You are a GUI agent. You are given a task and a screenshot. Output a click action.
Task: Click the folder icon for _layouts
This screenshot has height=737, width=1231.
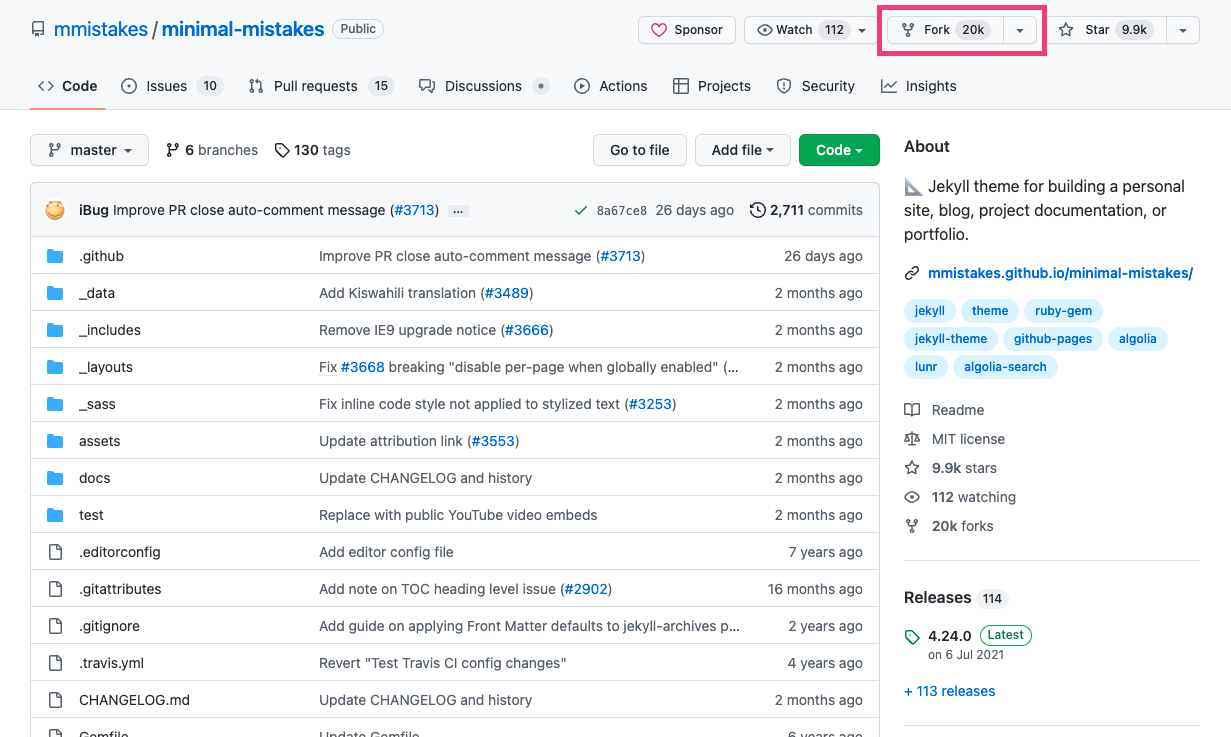pos(55,367)
